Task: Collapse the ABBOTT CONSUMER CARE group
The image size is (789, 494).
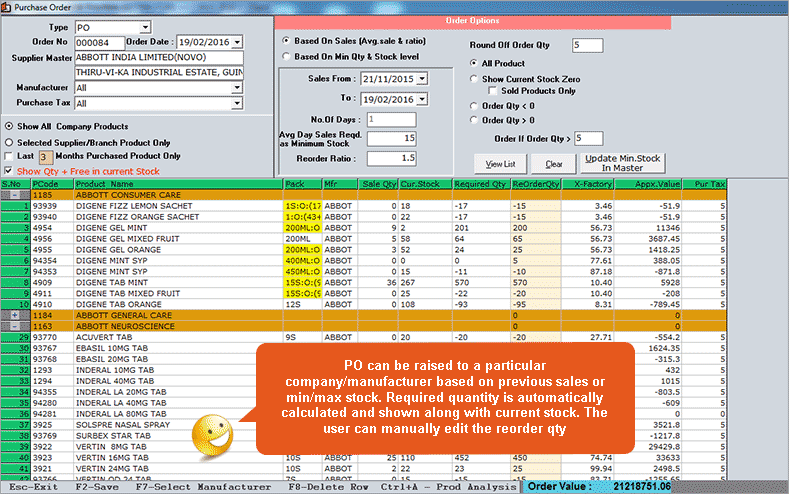Action: tap(15, 195)
